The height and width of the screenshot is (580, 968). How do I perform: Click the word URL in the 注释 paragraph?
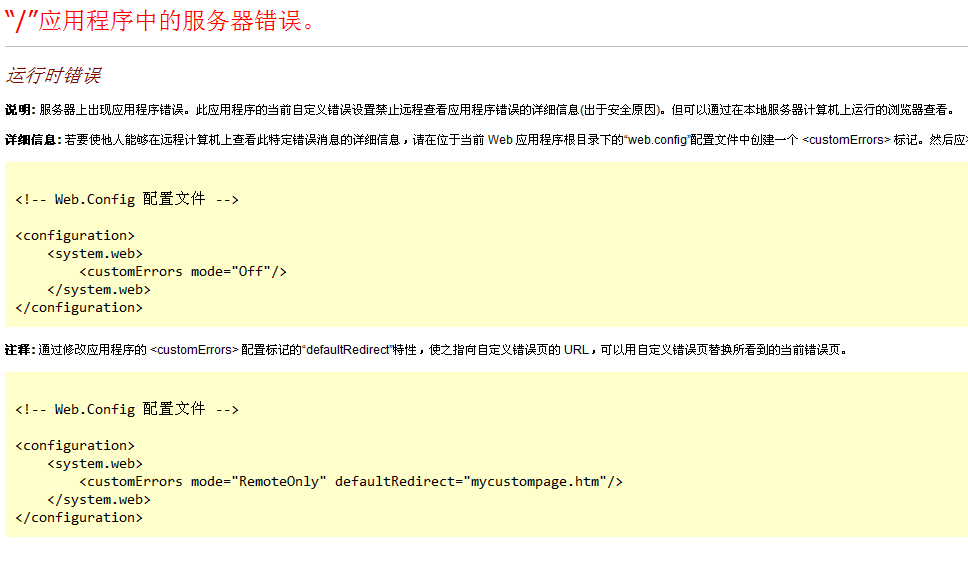coord(576,350)
